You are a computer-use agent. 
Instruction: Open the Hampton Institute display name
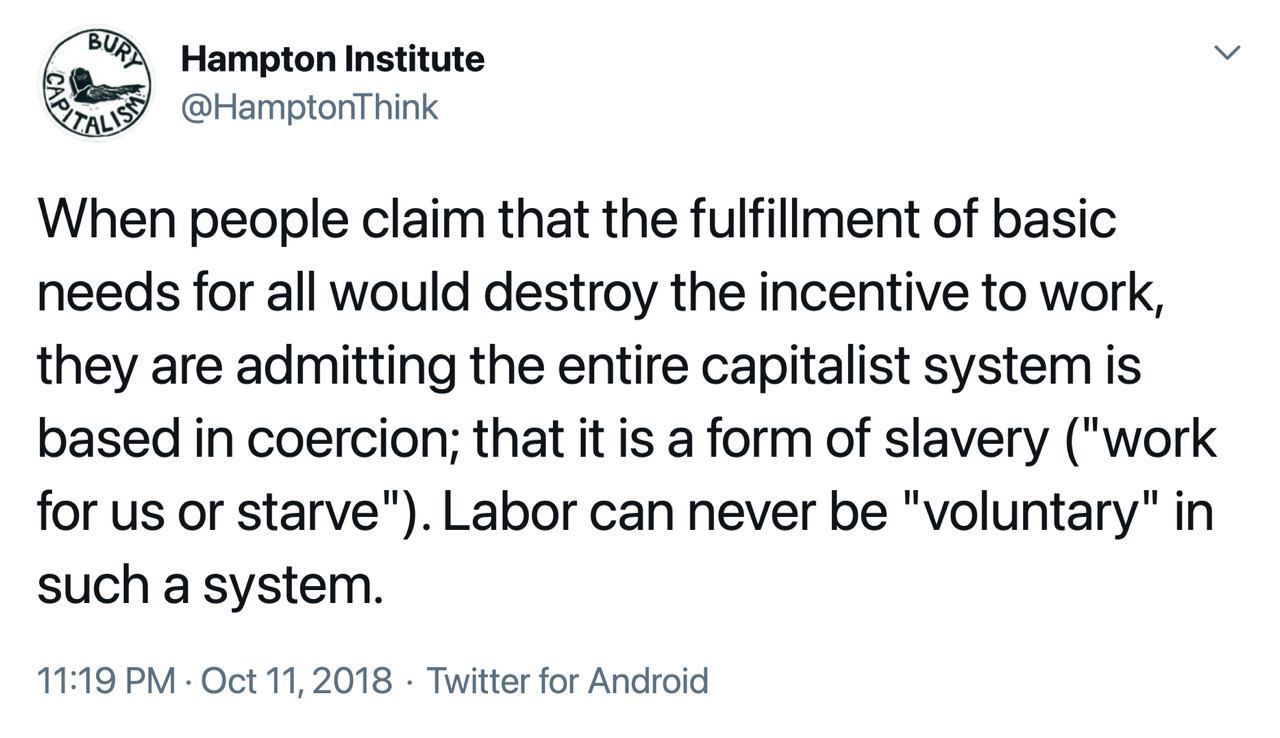click(x=332, y=60)
